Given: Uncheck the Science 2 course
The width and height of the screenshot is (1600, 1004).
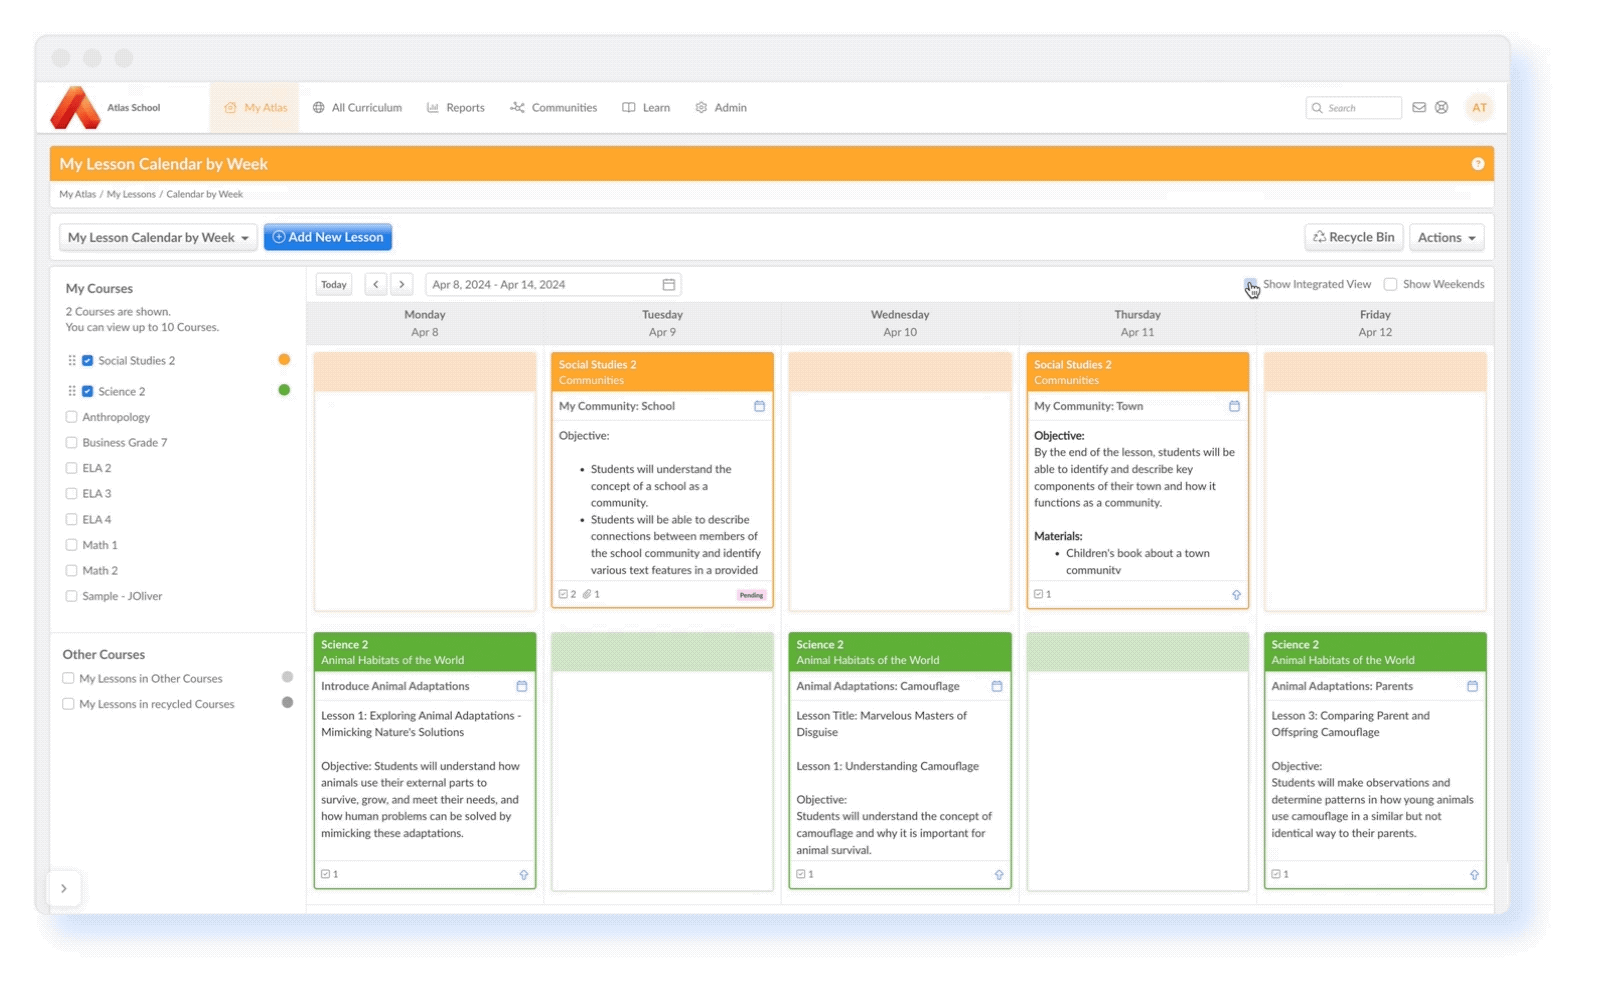Looking at the screenshot, I should [x=88, y=392].
